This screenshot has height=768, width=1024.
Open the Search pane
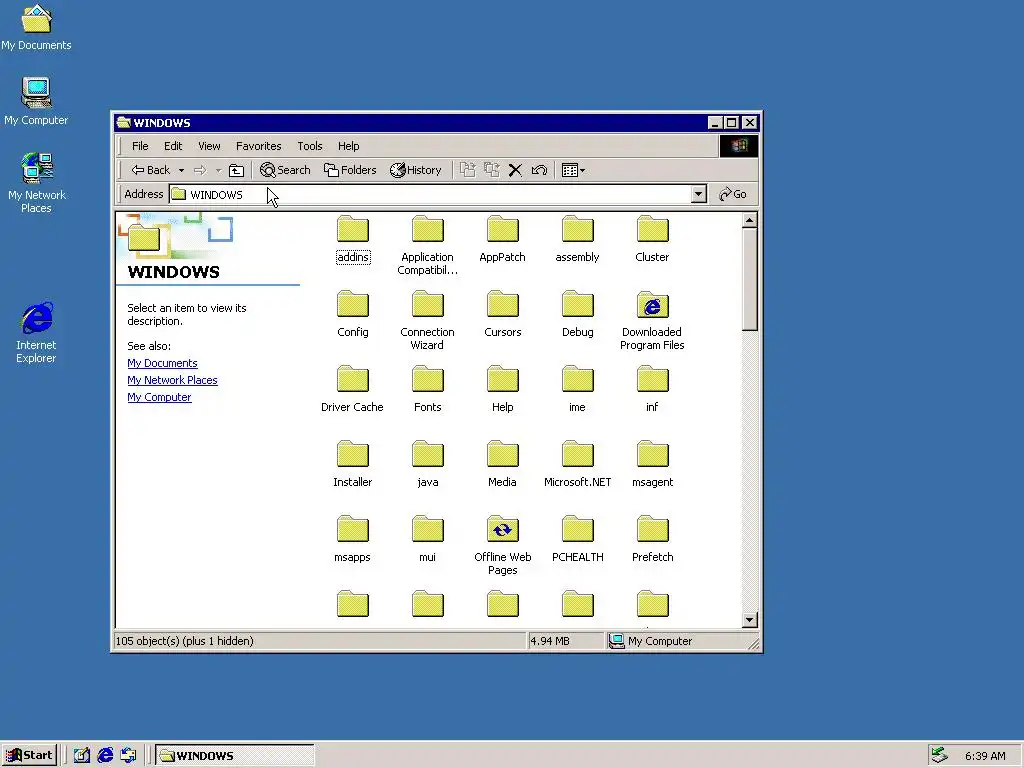click(285, 170)
